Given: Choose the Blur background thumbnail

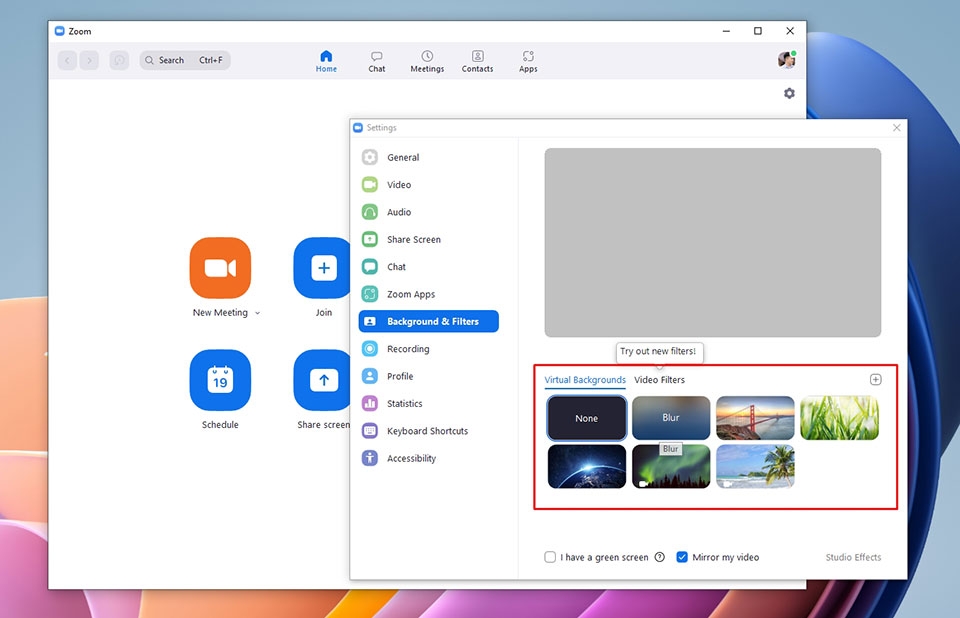Looking at the screenshot, I should pos(671,418).
